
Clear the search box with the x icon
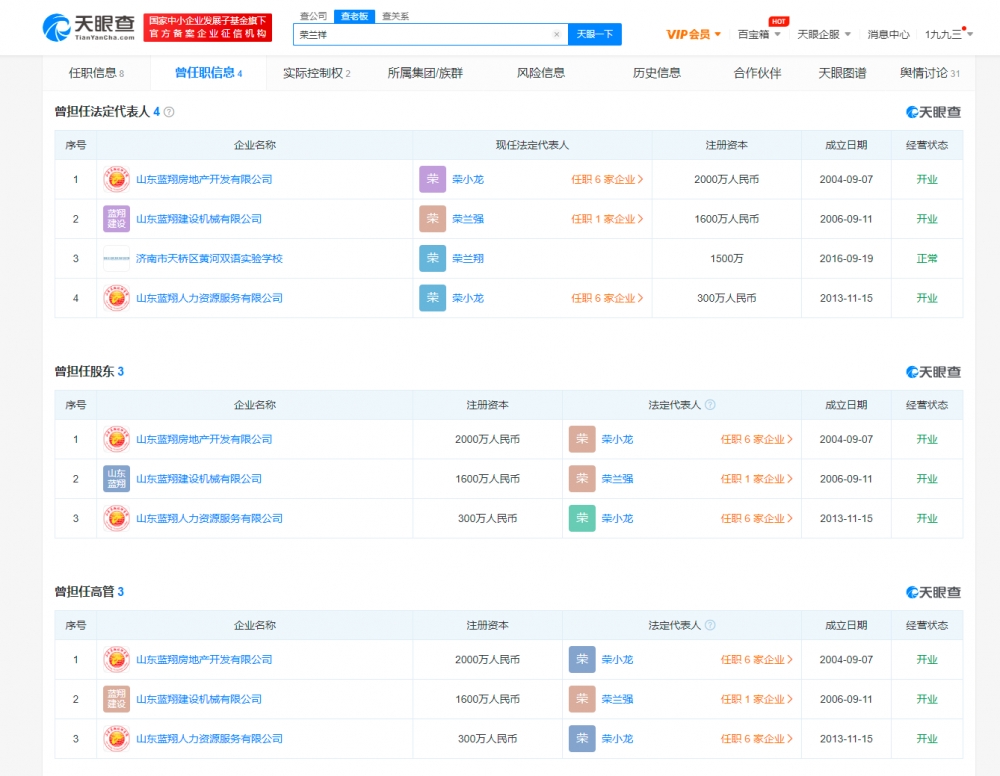click(556, 34)
